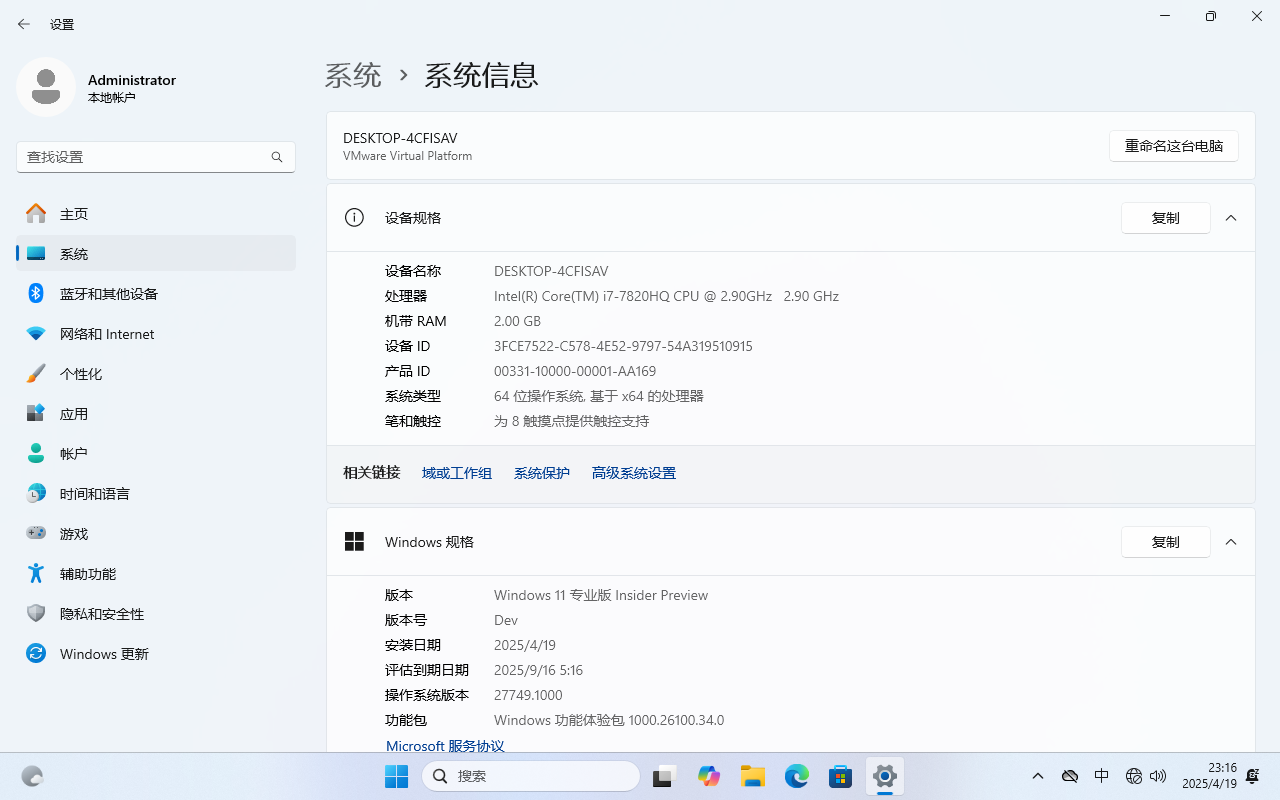The height and width of the screenshot is (800, 1280).
Task: Open 系统保护 link
Action: (x=542, y=473)
